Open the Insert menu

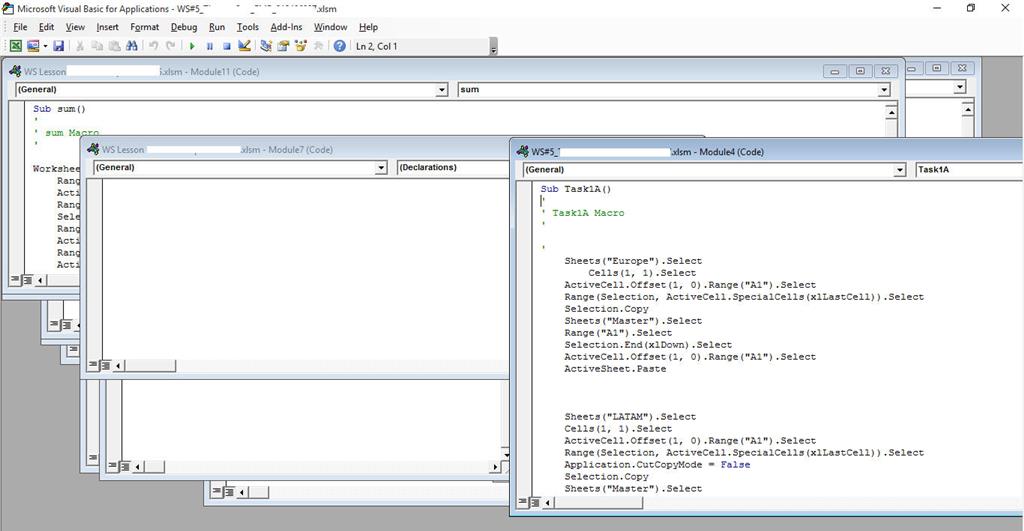(107, 27)
